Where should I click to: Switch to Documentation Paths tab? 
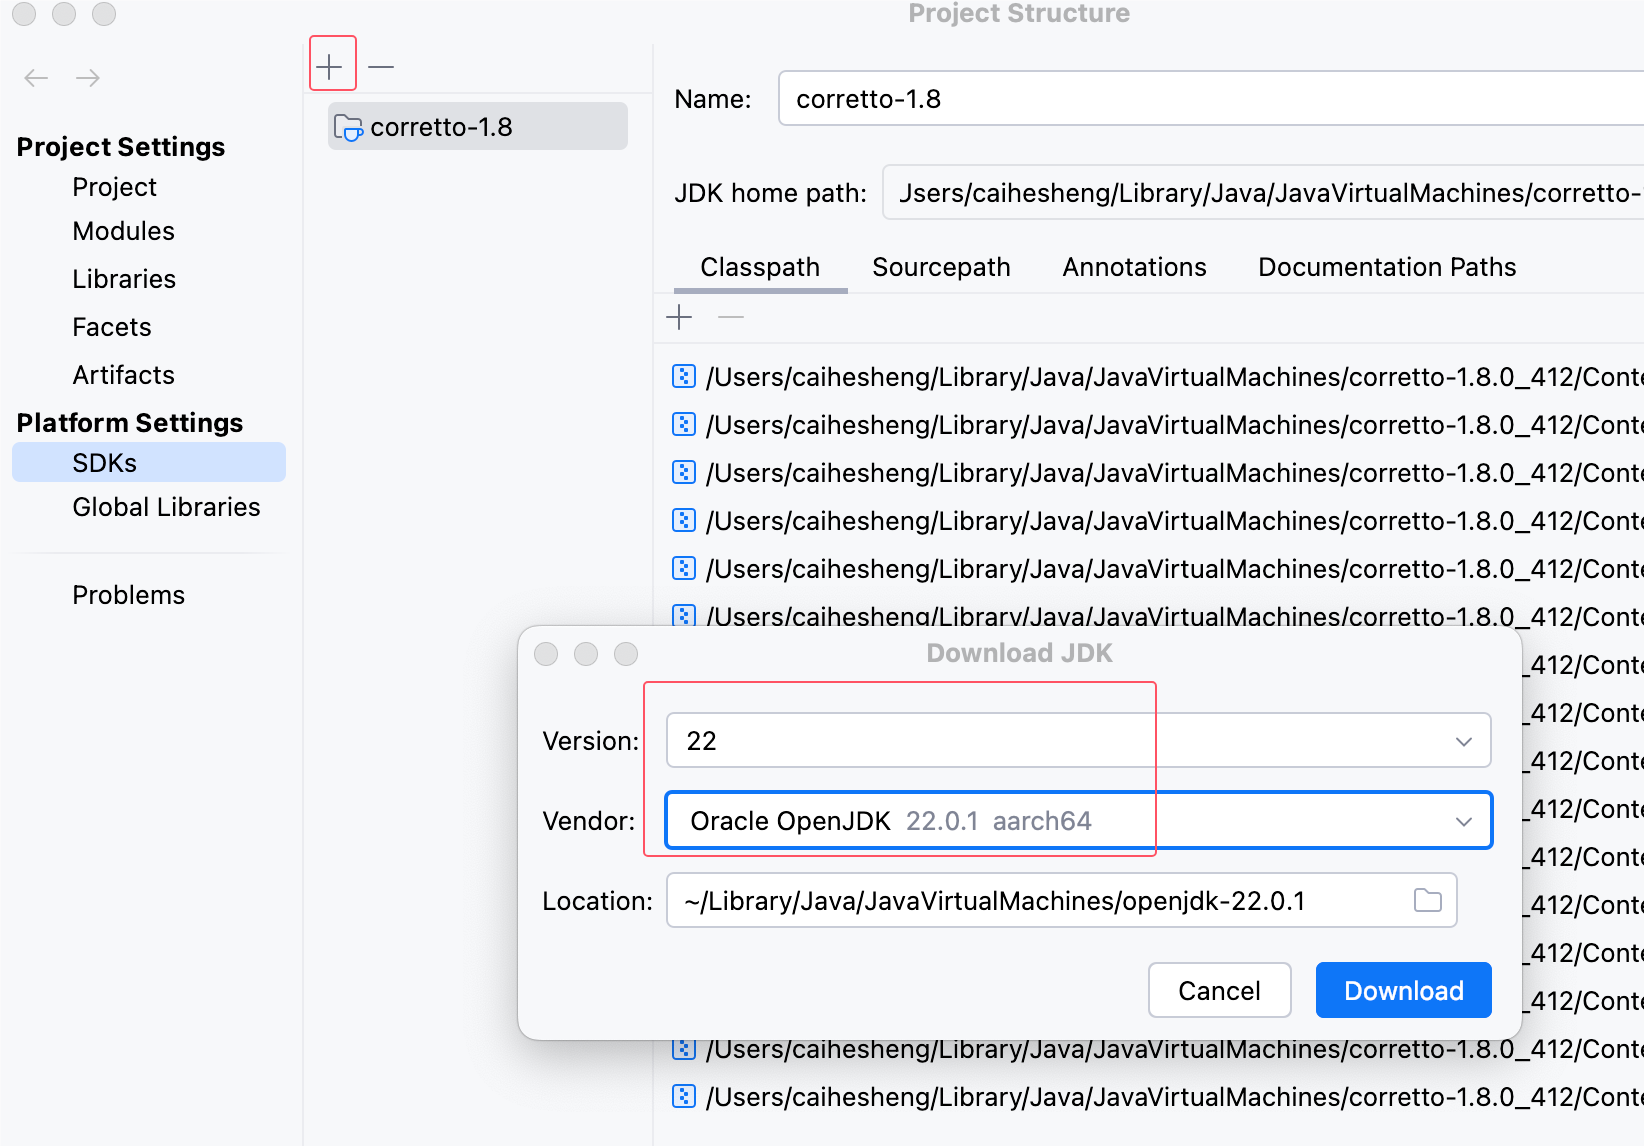pos(1386,267)
